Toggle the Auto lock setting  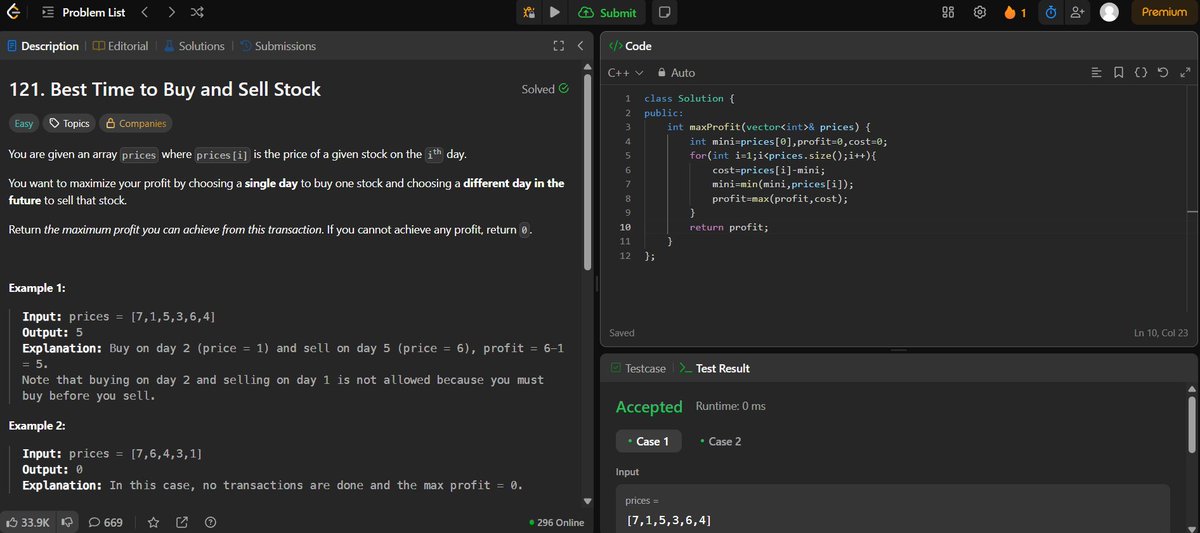pos(675,73)
